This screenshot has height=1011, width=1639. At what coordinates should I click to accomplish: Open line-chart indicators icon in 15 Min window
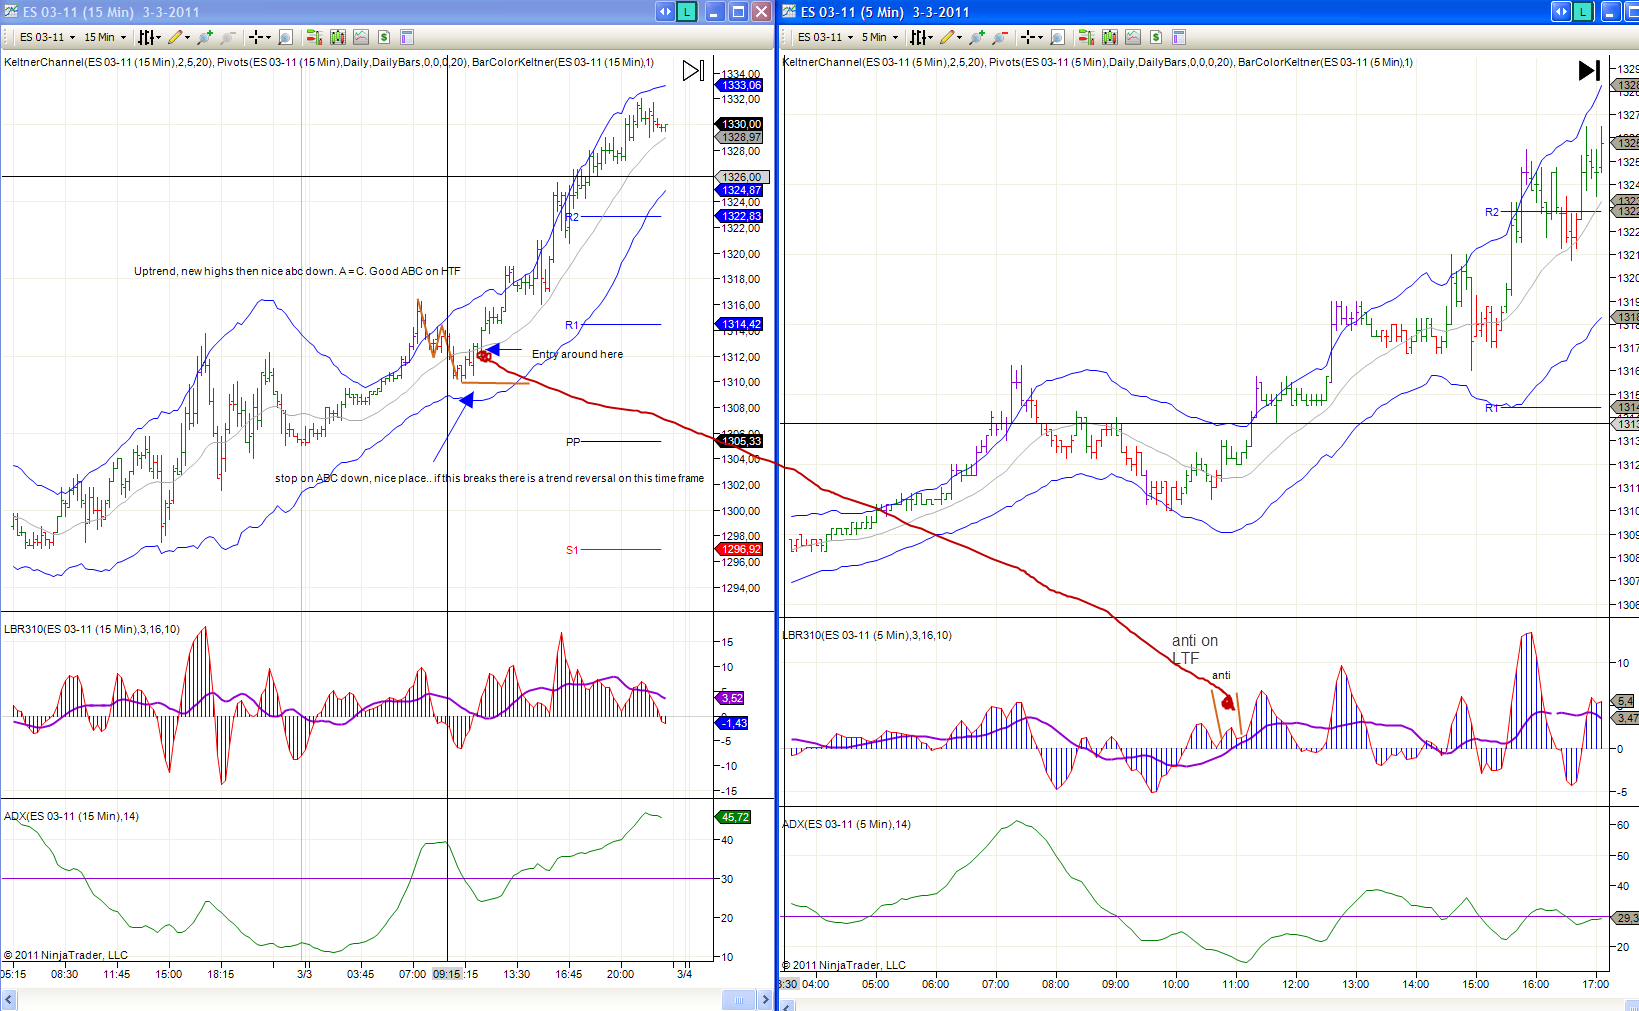(361, 37)
